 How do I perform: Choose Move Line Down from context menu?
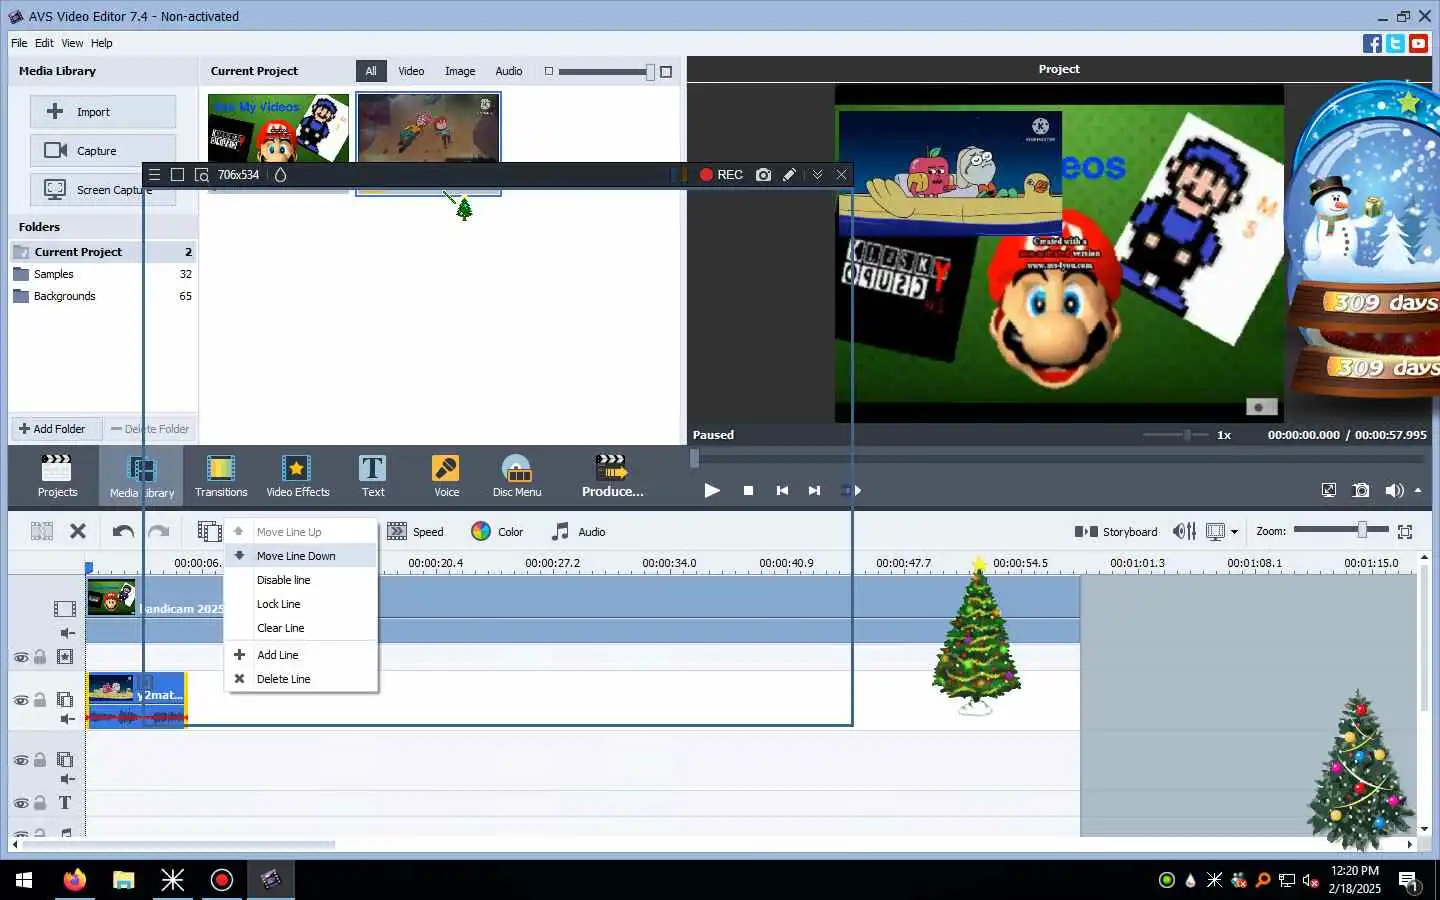(301, 556)
